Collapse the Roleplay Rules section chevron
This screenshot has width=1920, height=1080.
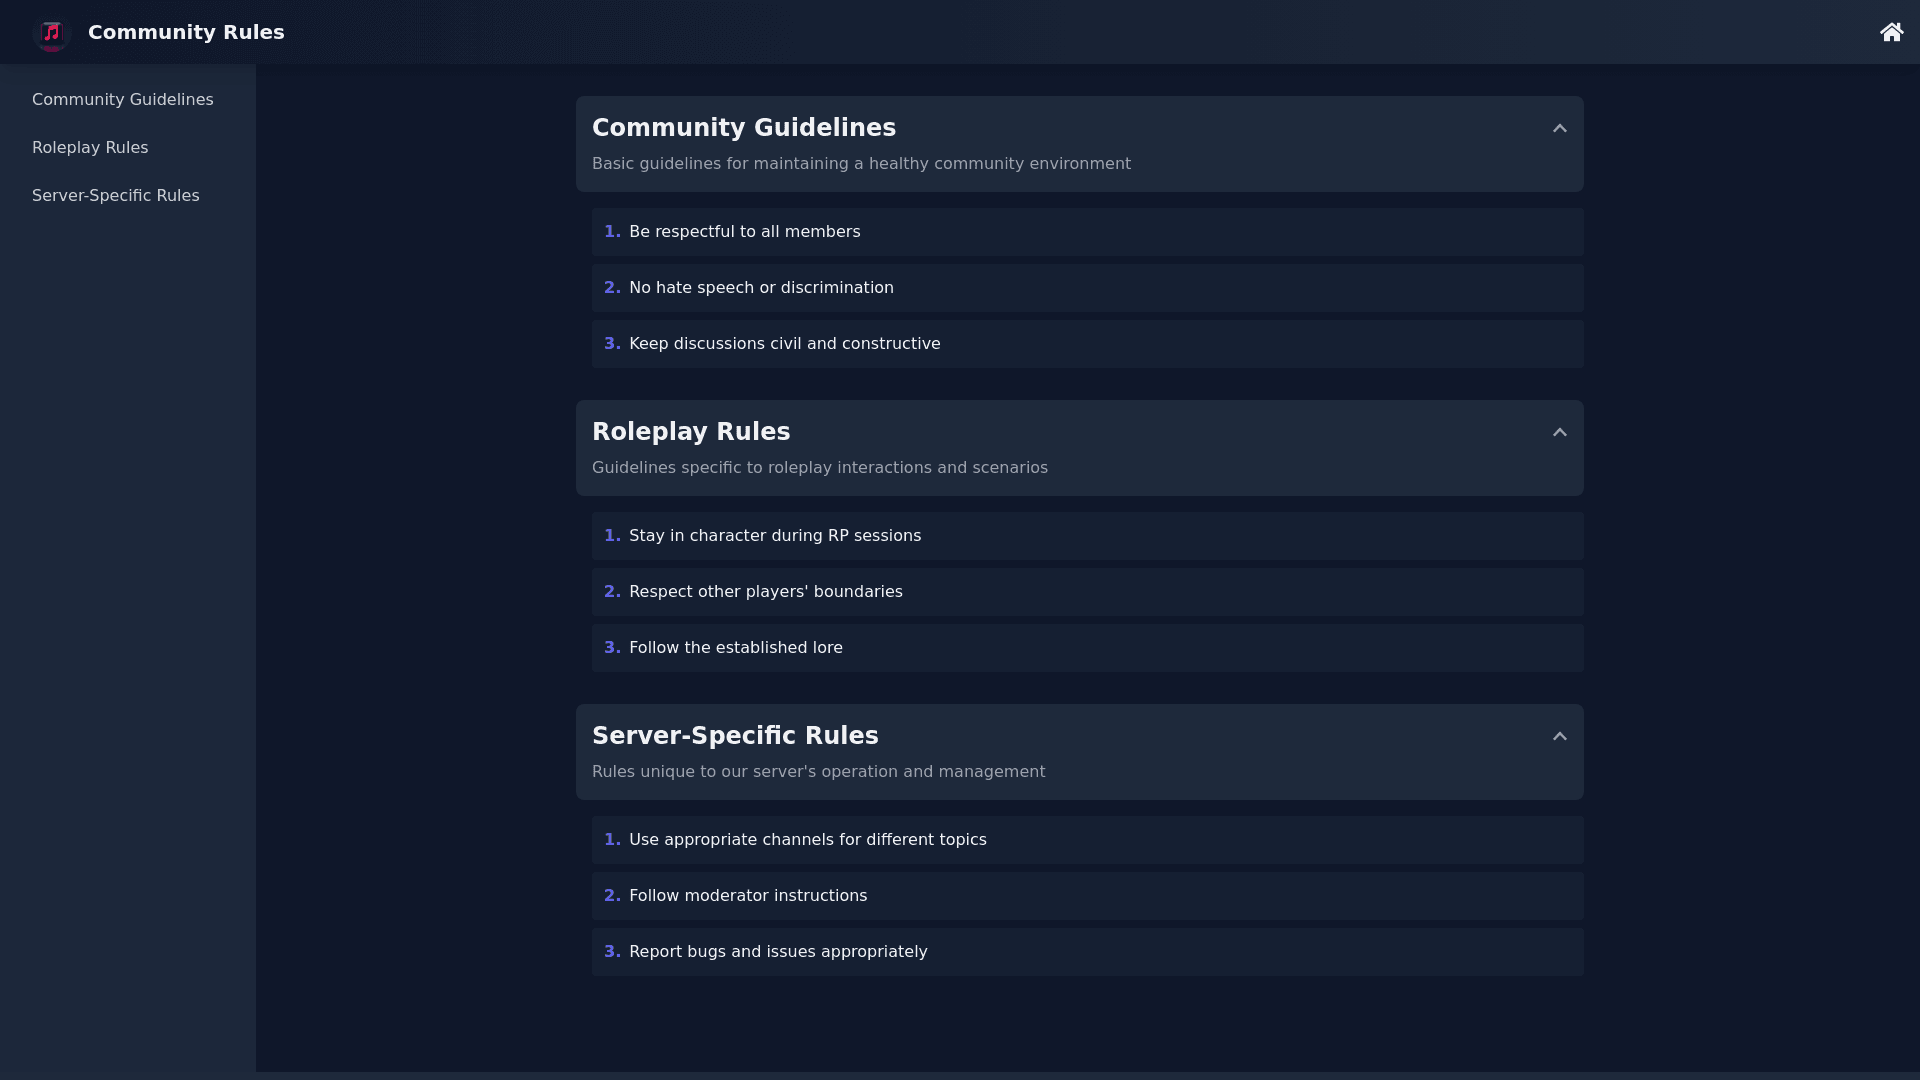(1559, 433)
